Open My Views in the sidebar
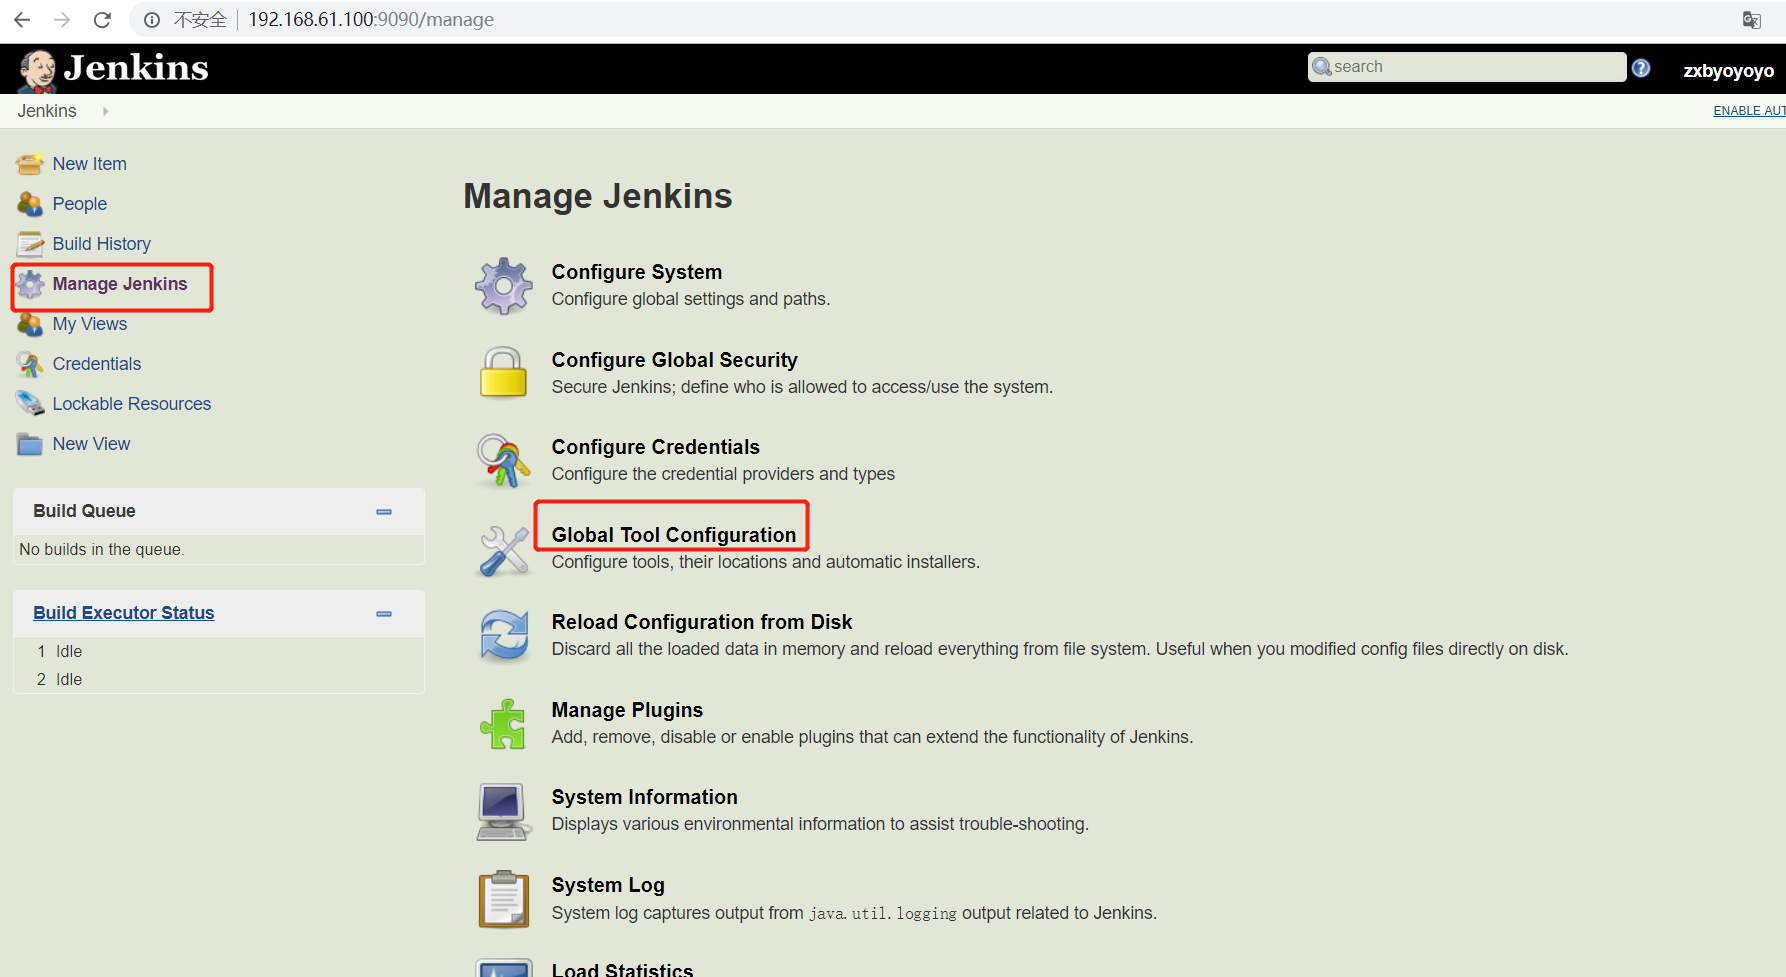 click(90, 324)
